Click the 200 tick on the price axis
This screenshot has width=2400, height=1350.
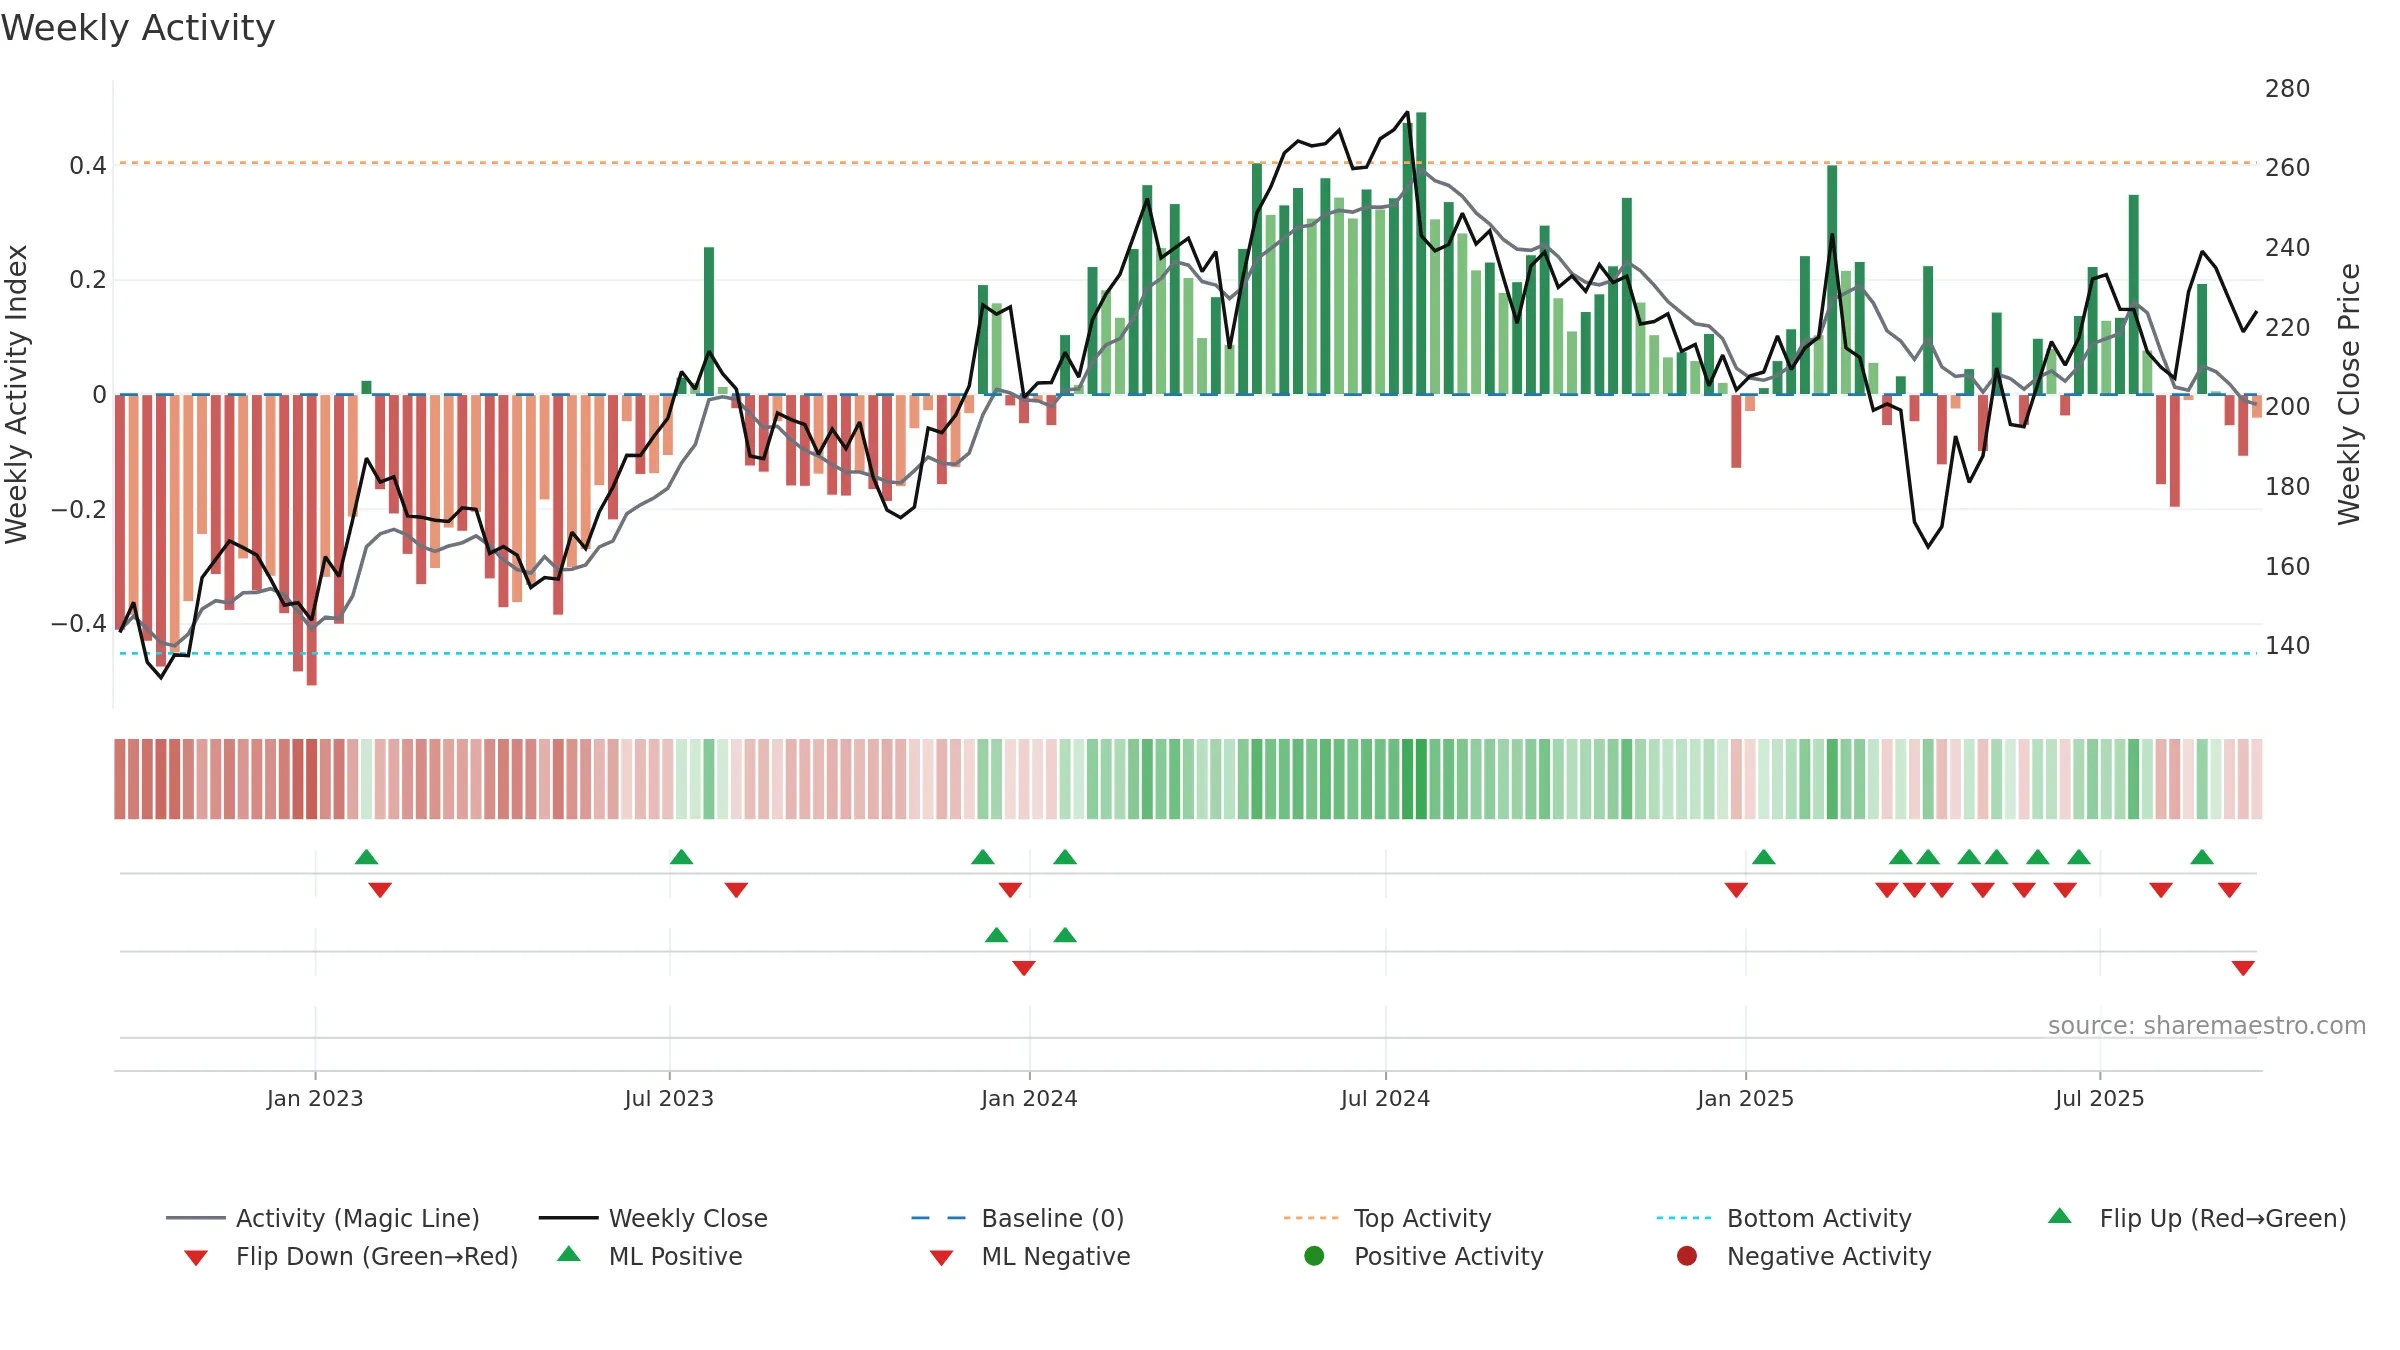pyautogui.click(x=2288, y=406)
